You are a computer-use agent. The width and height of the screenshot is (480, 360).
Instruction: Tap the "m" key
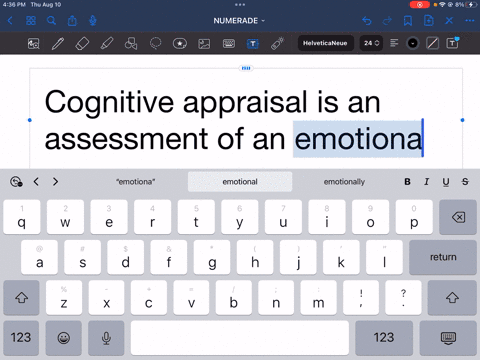point(318,298)
